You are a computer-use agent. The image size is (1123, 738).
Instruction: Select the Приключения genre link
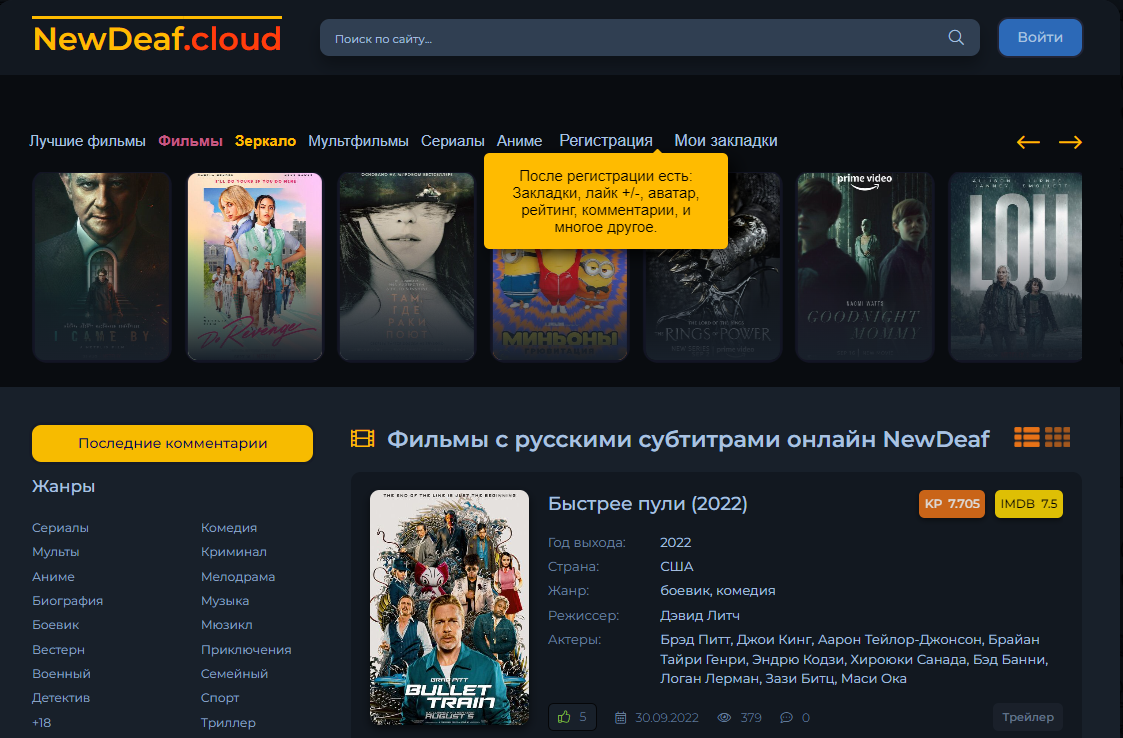pos(246,649)
